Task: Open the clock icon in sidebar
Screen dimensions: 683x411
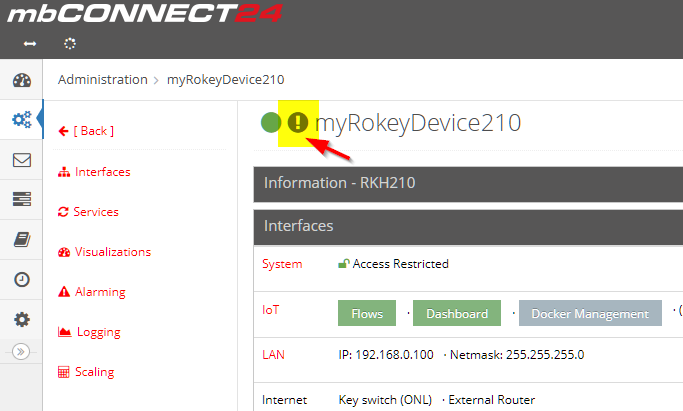Action: pos(22,280)
